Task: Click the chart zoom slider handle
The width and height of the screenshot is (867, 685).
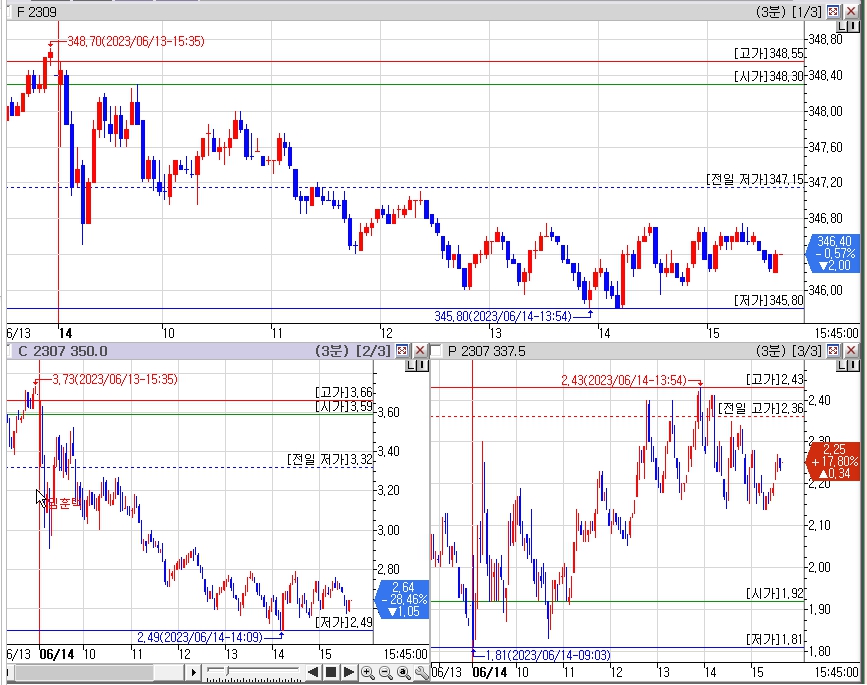Action: click(227, 671)
